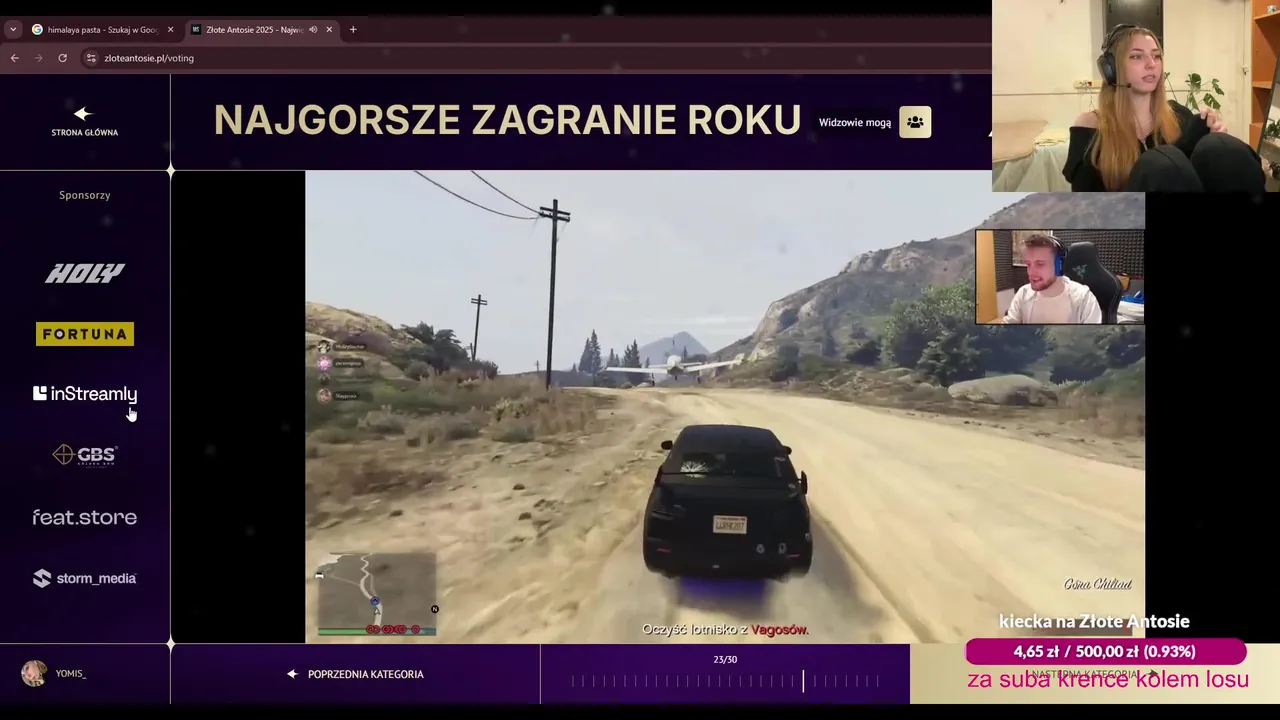Click the 23/30 category counter
This screenshot has height=720, width=1280.
[x=725, y=660]
